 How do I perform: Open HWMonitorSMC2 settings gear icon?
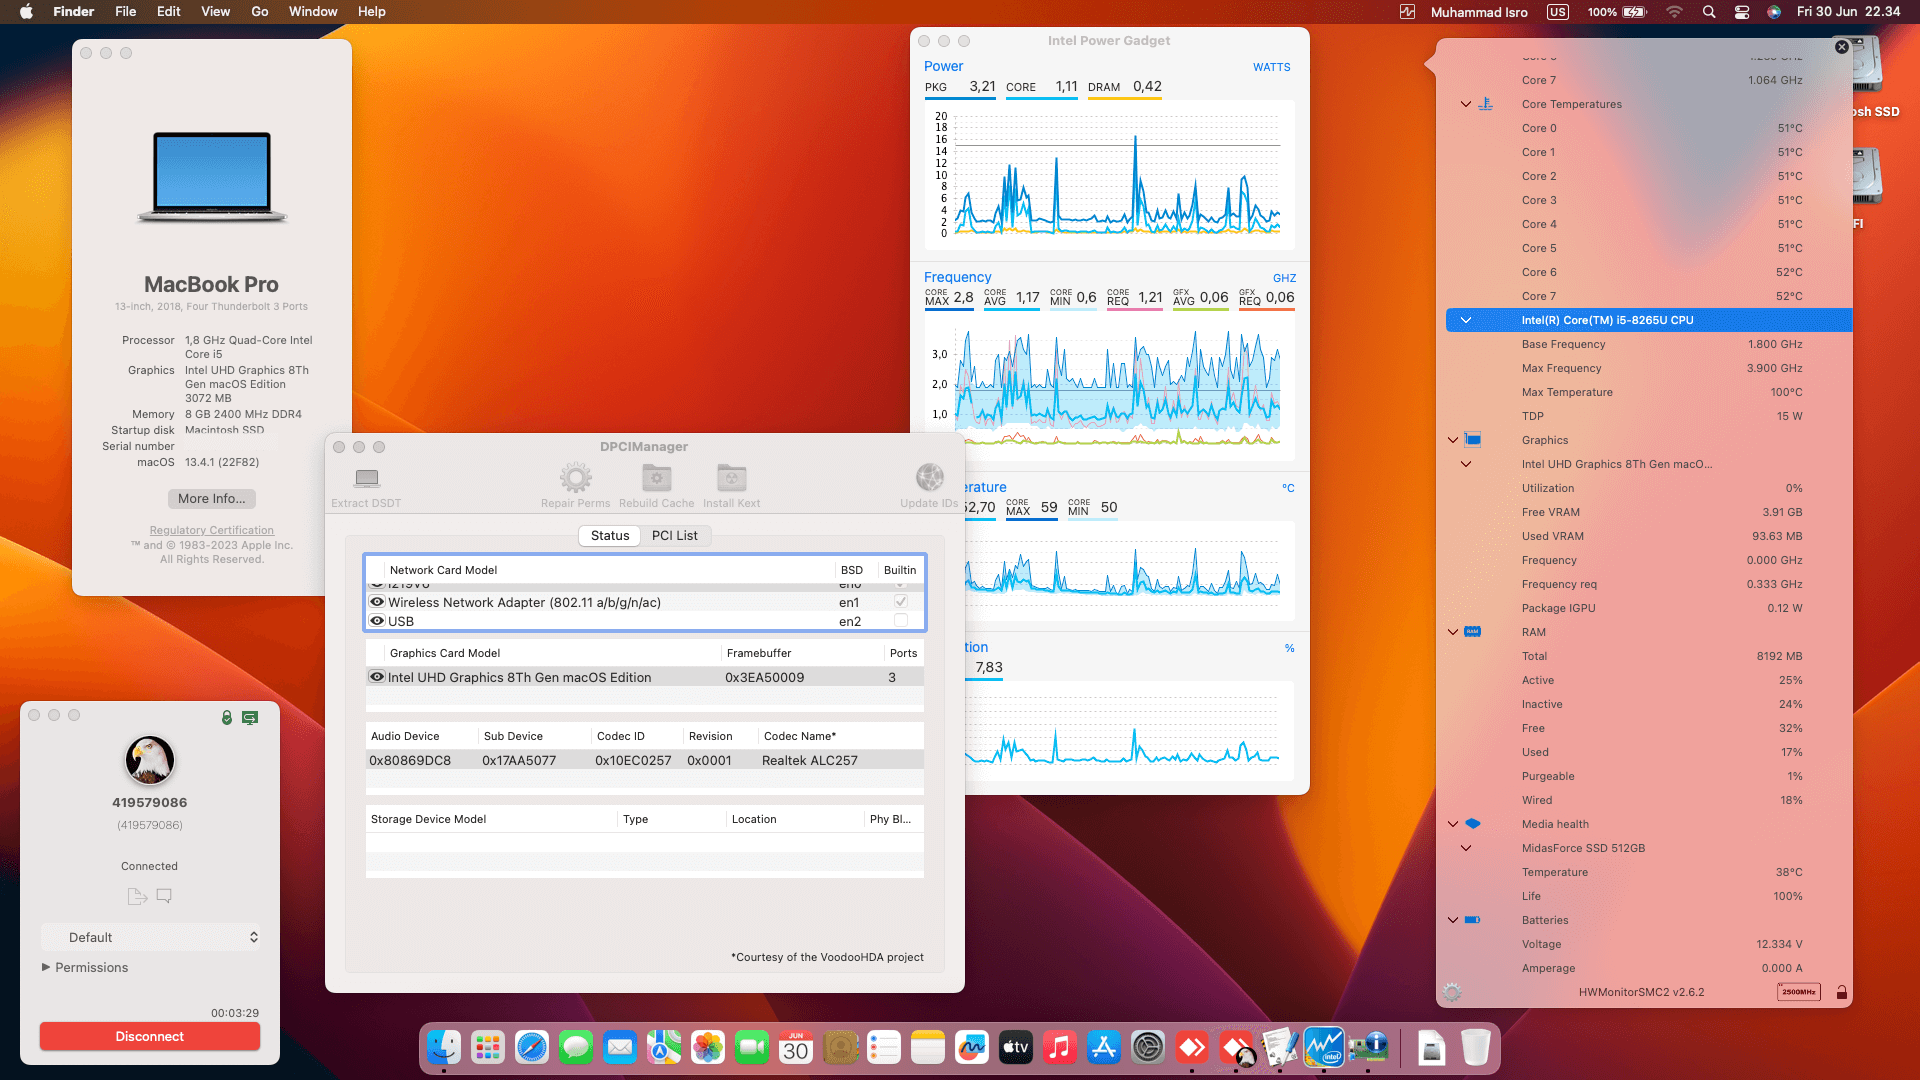pos(1452,992)
